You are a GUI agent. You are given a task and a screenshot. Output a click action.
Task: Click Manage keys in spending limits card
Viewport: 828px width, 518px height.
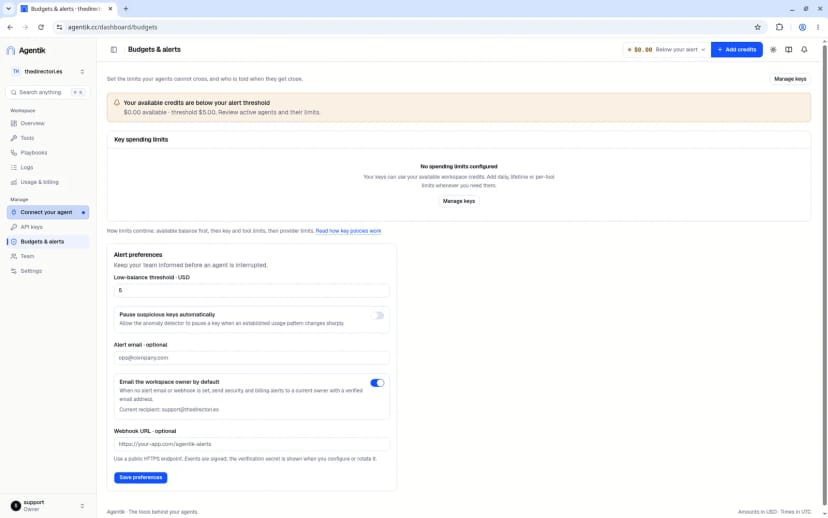pos(458,201)
